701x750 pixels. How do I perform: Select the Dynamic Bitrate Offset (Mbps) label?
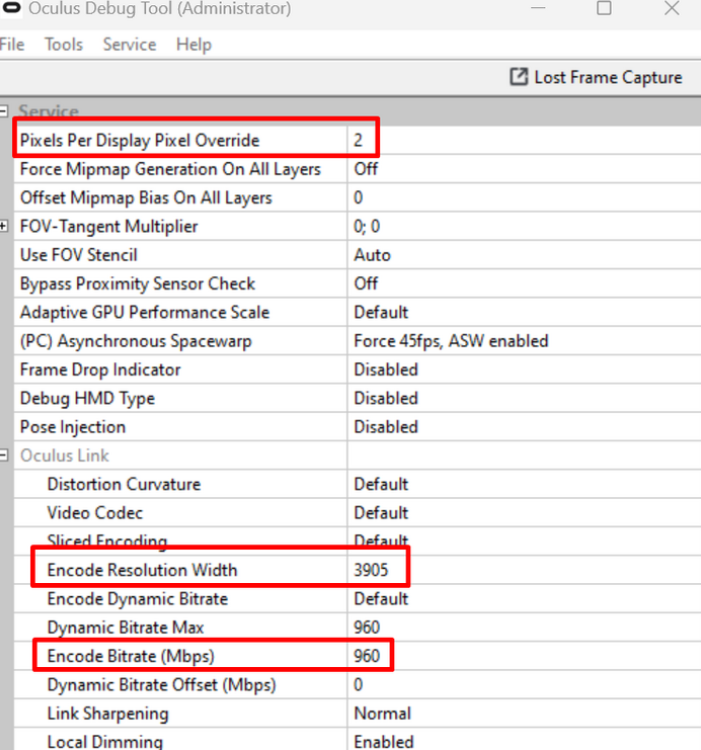point(162,684)
